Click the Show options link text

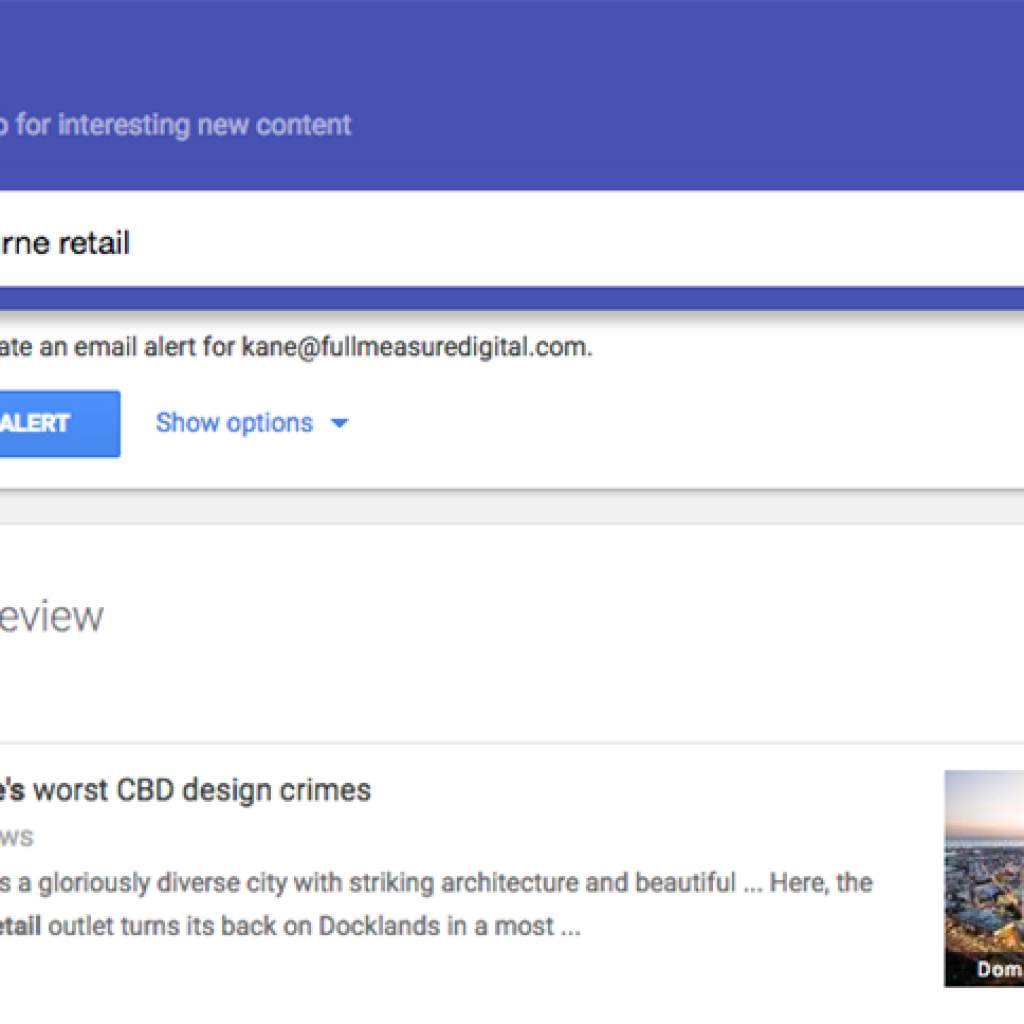click(x=234, y=423)
